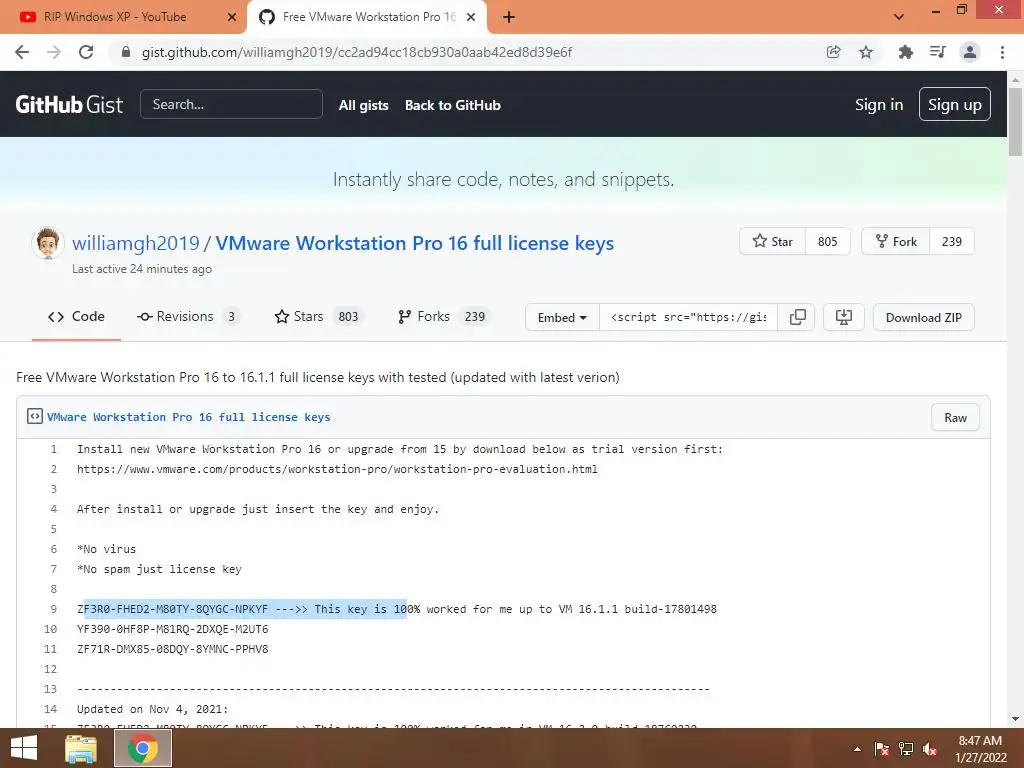Click key ZF71R-DMX85-08DQY-8YMNC-PPHV8
Screen dimensions: 1024x768
172,649
